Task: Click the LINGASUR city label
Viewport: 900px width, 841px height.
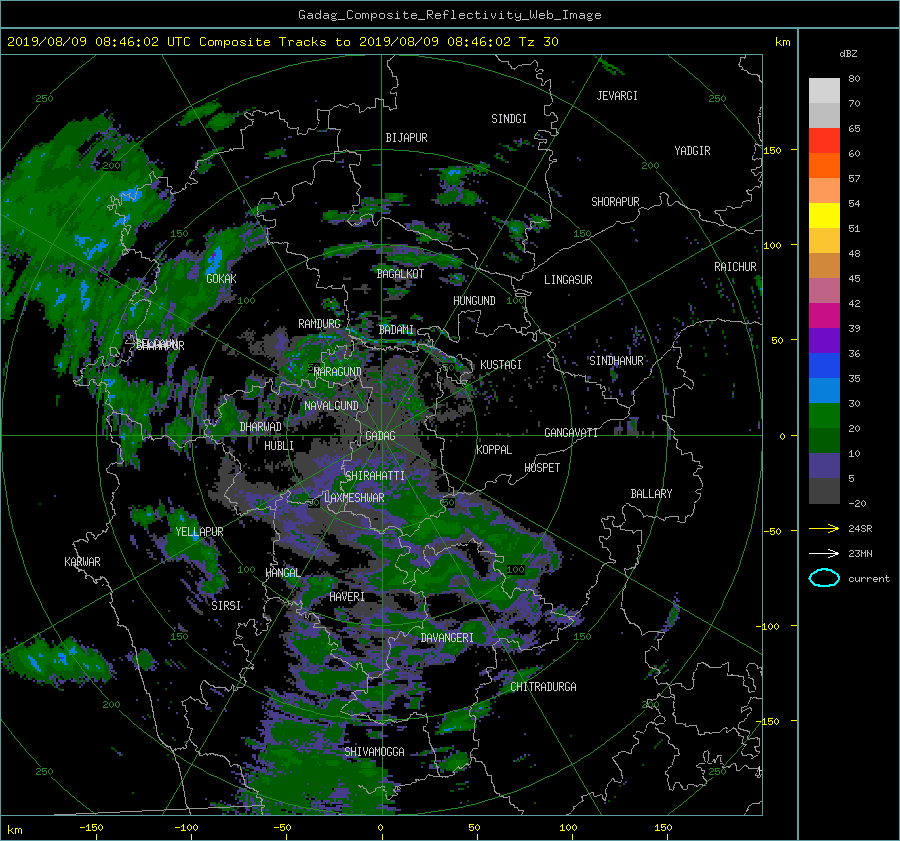Action: 568,280
